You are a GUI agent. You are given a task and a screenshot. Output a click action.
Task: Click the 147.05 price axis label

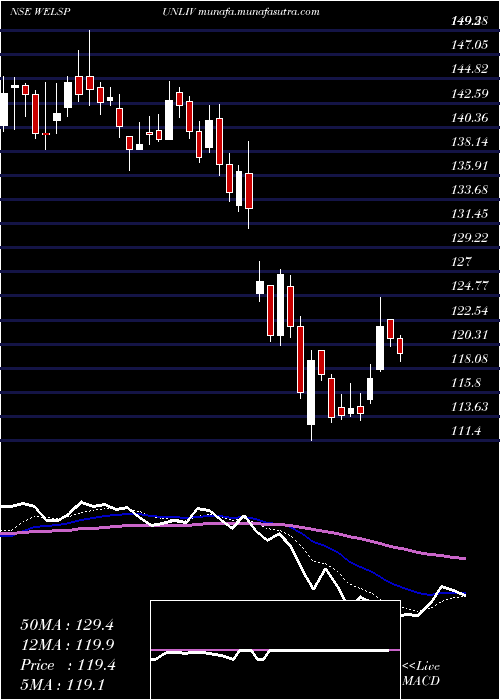(468, 45)
